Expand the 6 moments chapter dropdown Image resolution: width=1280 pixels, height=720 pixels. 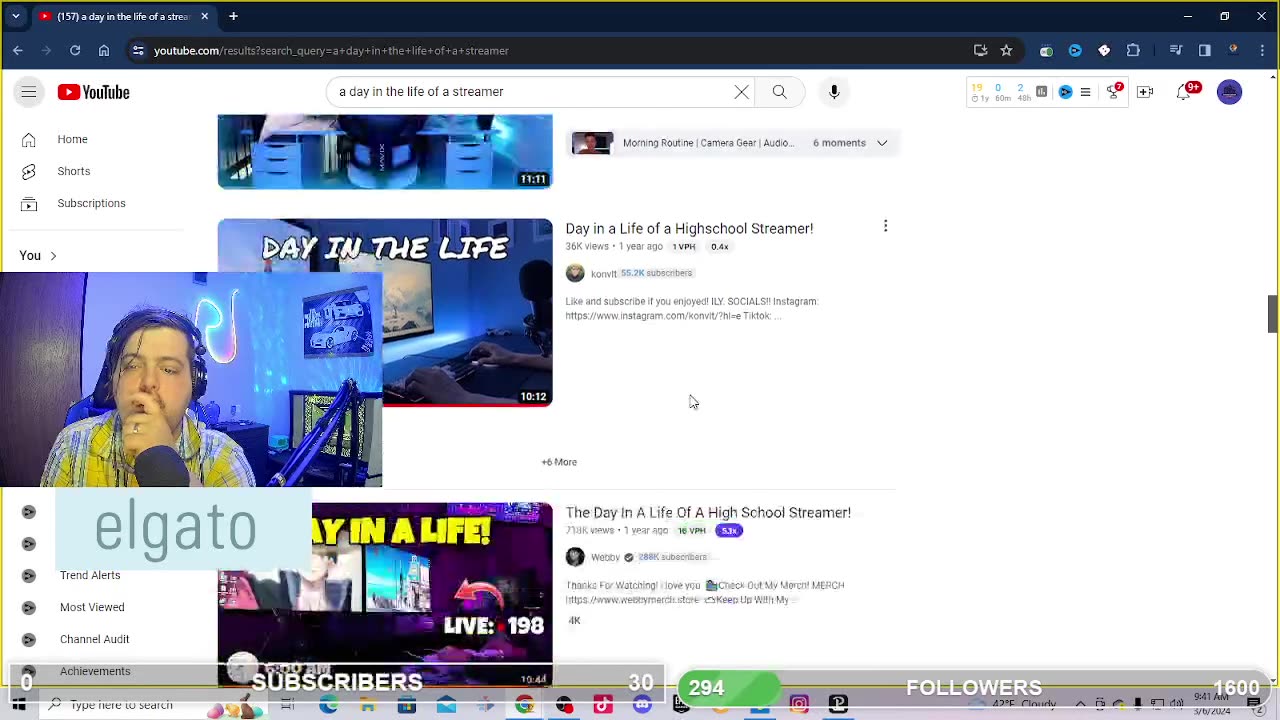click(x=882, y=143)
